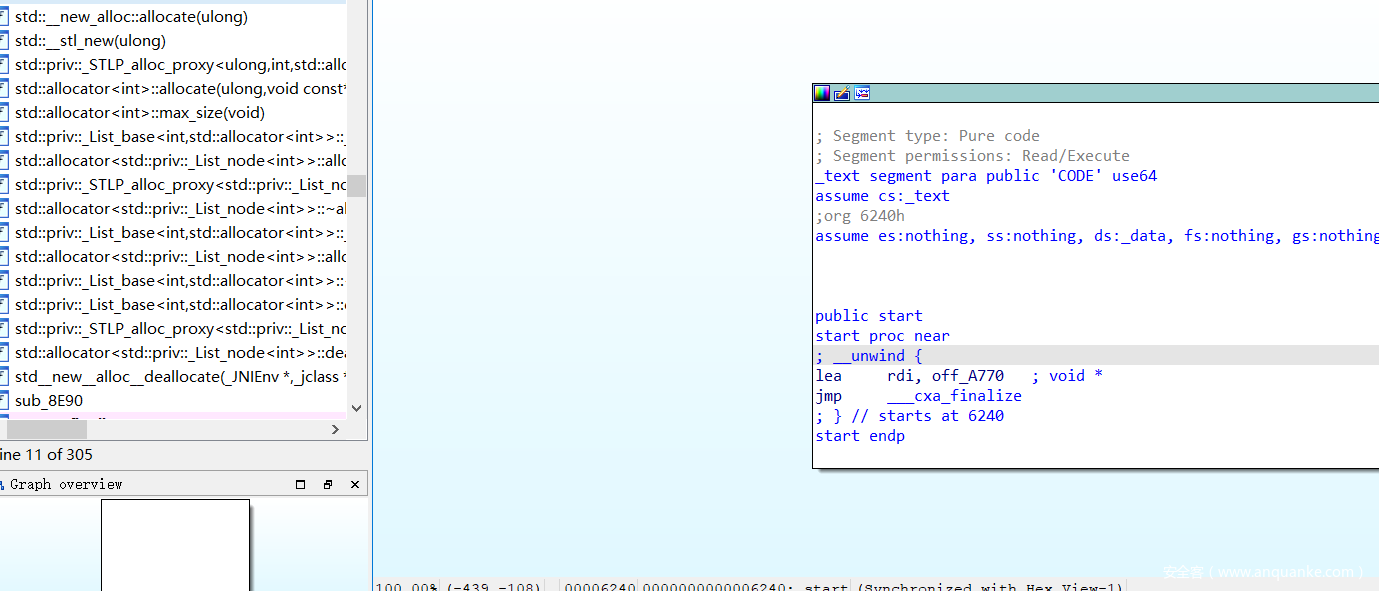The image size is (1379, 591).
Task: Click '; } // starts at 6240' line
Action: 909,416
